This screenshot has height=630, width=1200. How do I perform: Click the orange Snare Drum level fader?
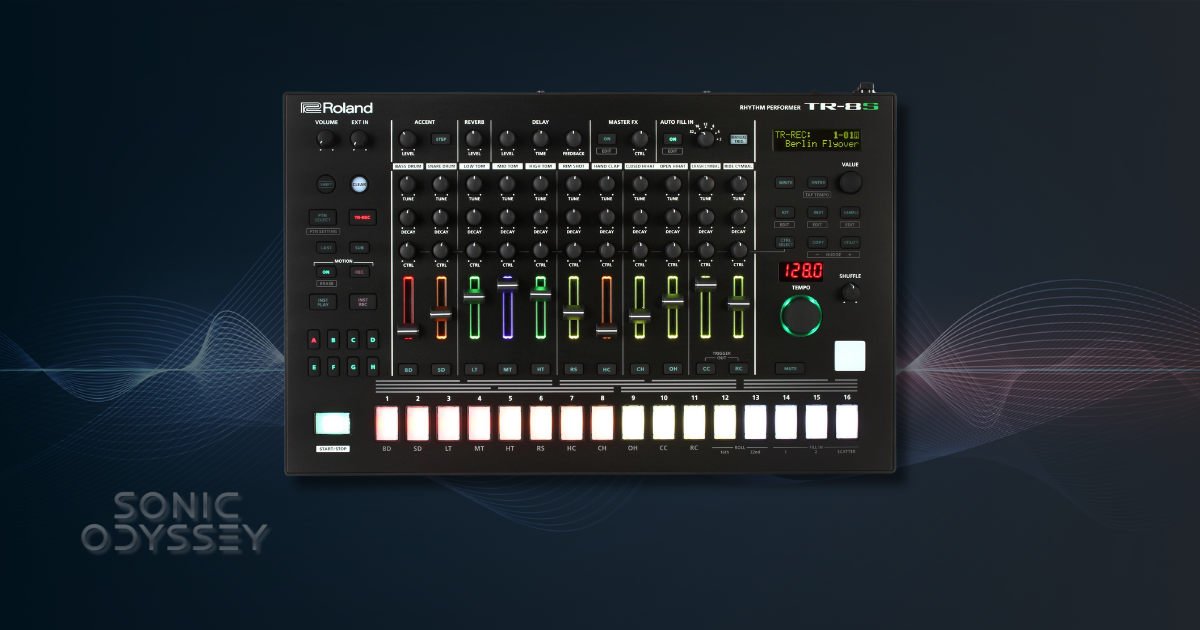click(440, 309)
